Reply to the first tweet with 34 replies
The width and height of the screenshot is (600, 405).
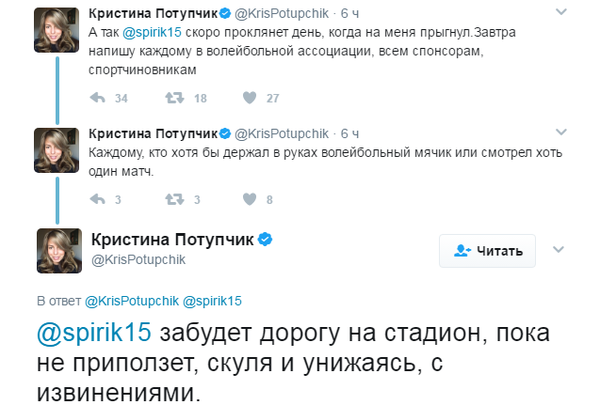point(98,98)
